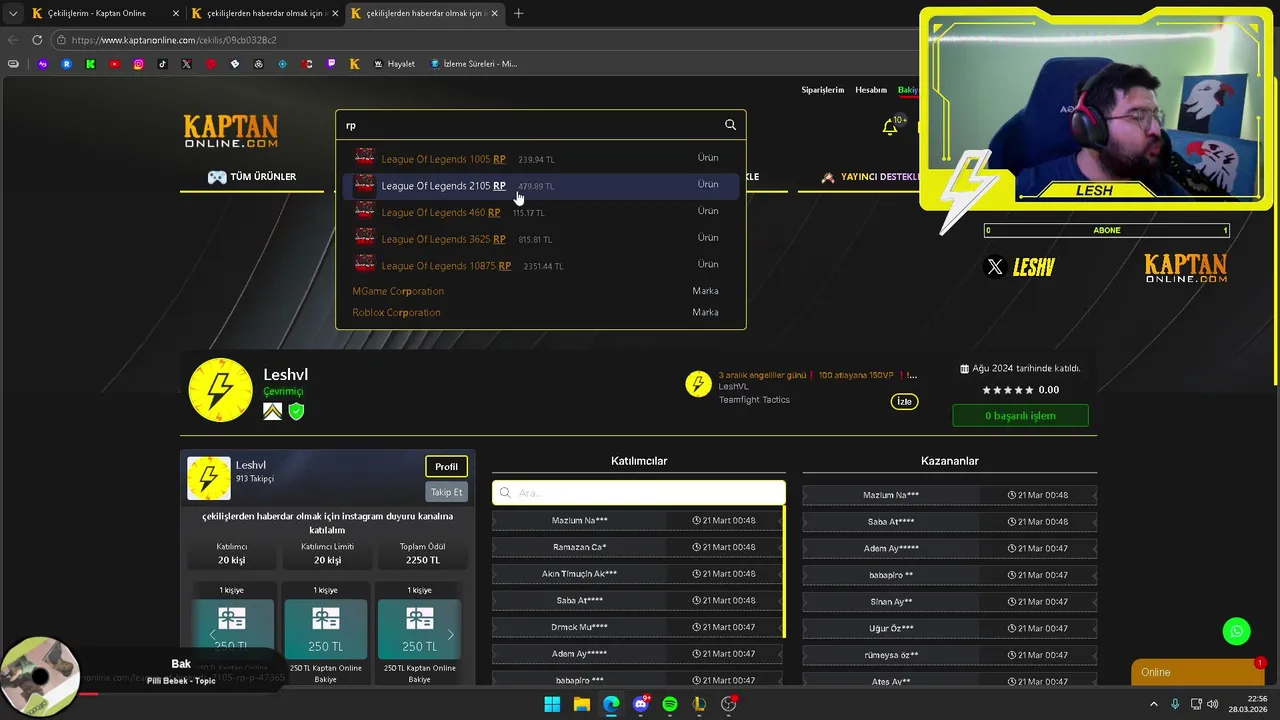
Task: Click the 0 başarılı işlem button
Action: click(x=1020, y=416)
